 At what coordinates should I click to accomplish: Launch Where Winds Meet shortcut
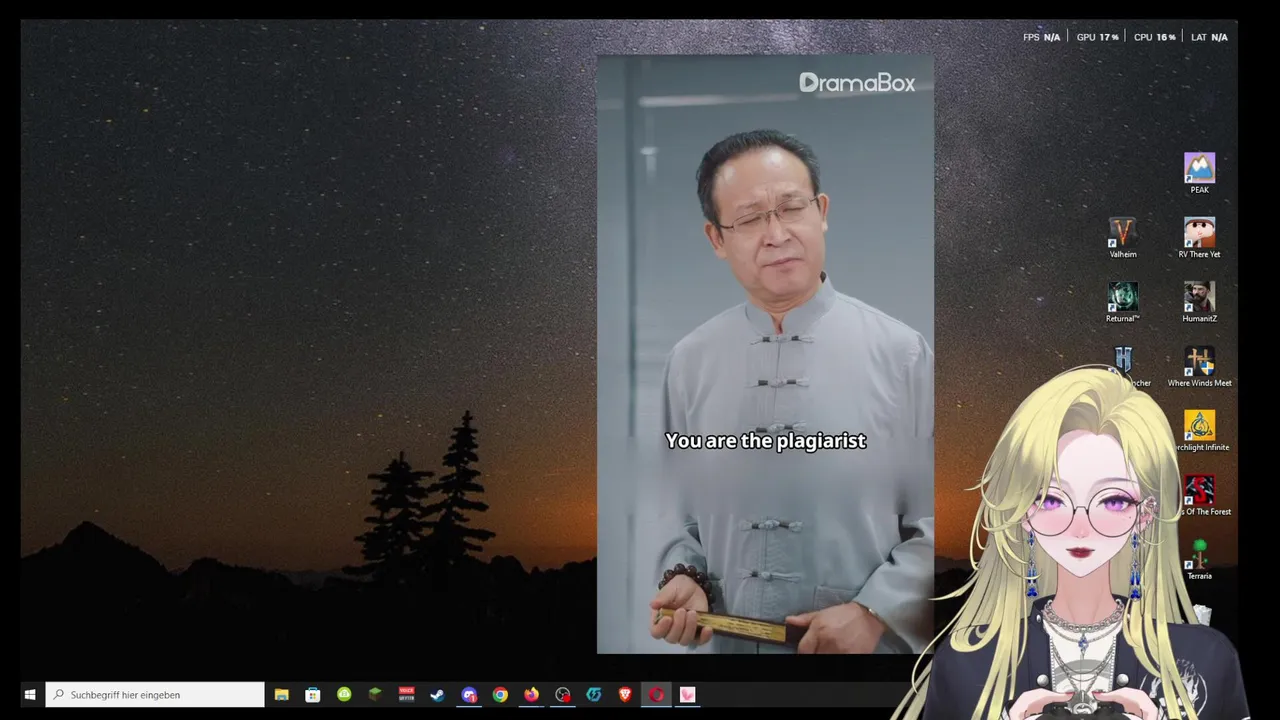1199,367
